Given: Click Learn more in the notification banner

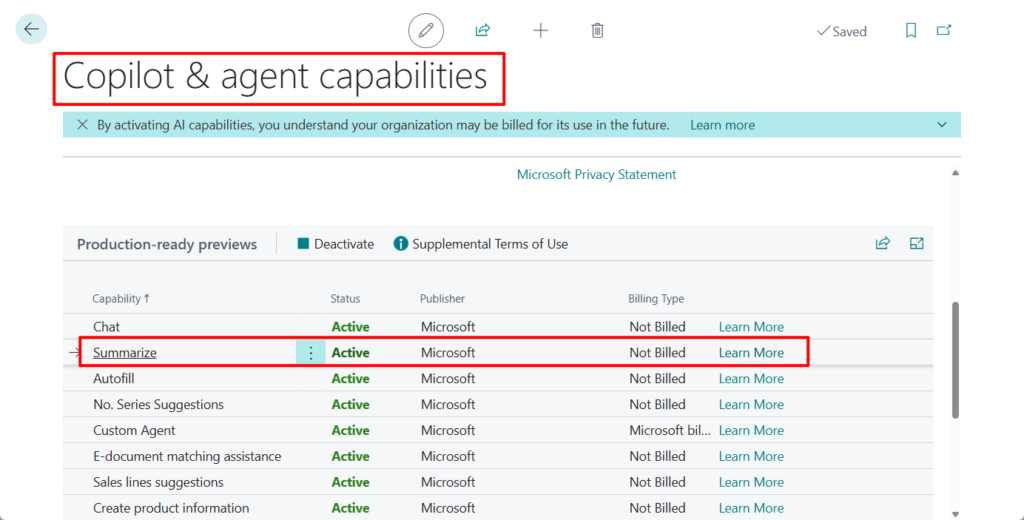Looking at the screenshot, I should click(x=722, y=125).
